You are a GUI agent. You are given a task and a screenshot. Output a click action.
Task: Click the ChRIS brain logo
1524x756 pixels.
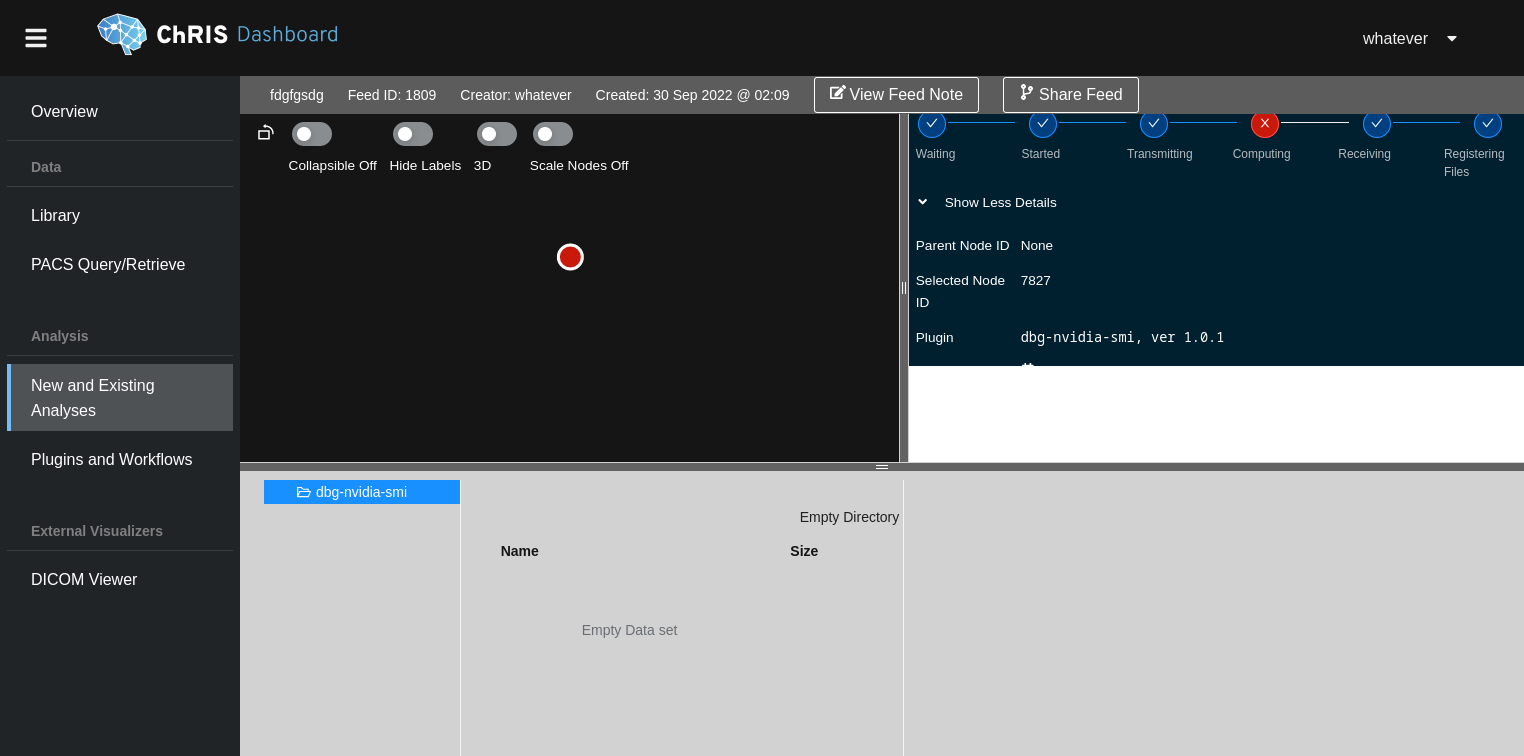(122, 34)
